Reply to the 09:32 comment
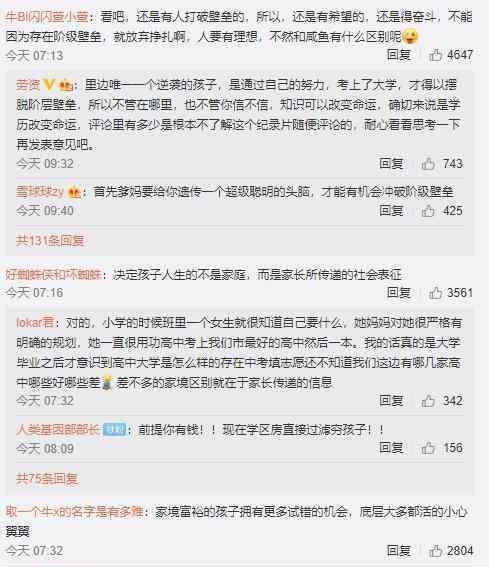The width and height of the screenshot is (489, 567). click(x=391, y=164)
